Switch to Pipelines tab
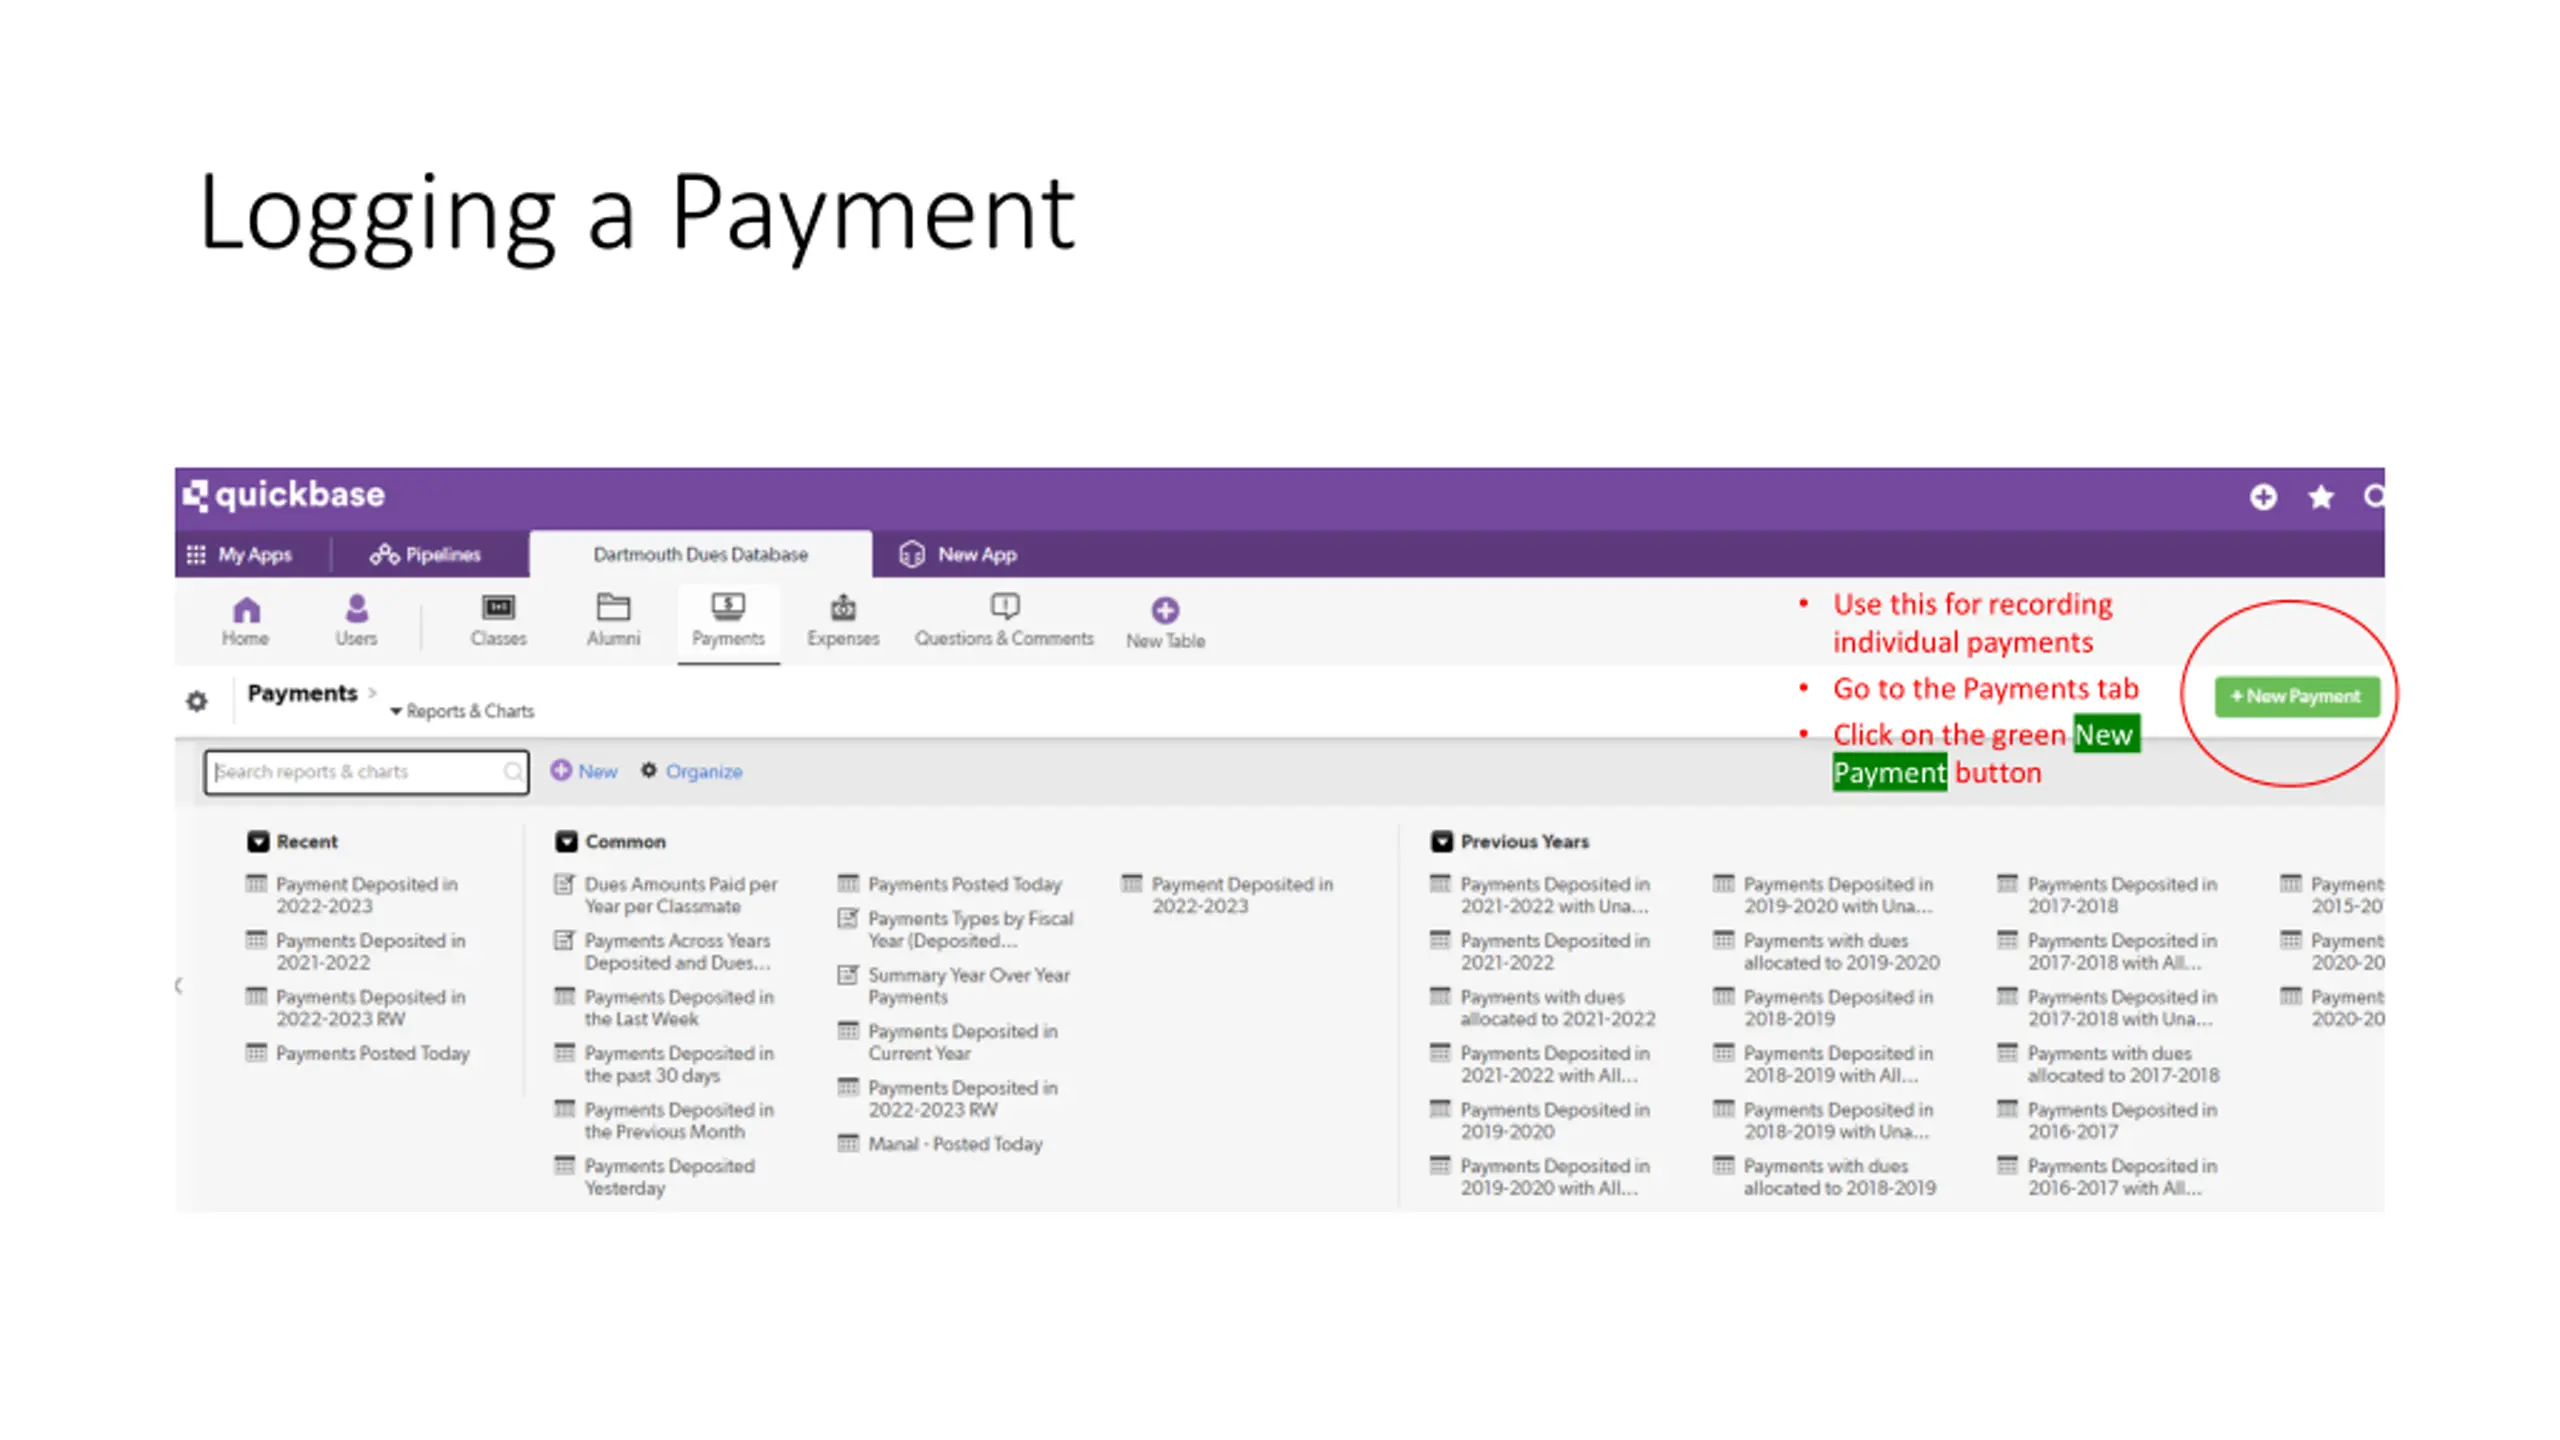Viewport: 2560px width, 1440px height. [x=426, y=554]
